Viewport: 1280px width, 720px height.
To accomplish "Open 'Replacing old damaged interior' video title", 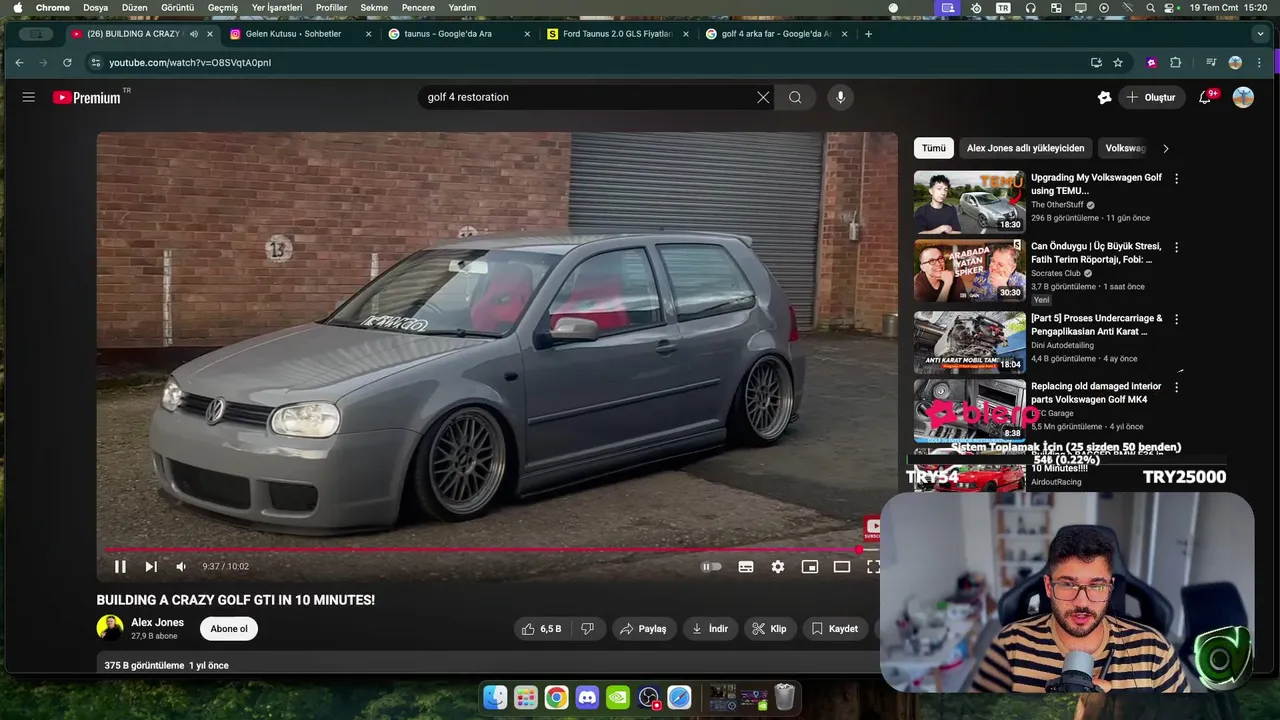I will pos(1096,393).
